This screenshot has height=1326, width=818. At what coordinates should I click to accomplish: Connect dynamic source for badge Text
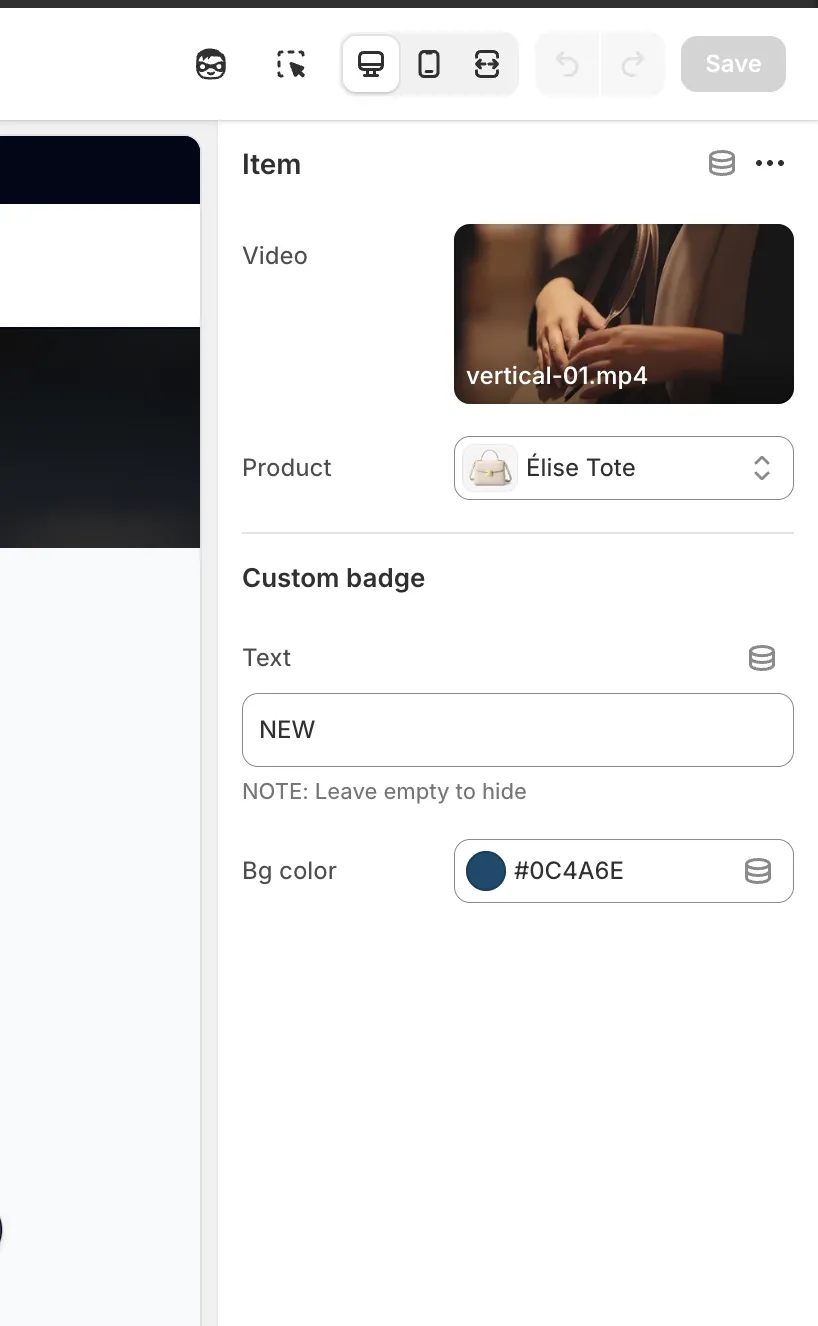762,658
